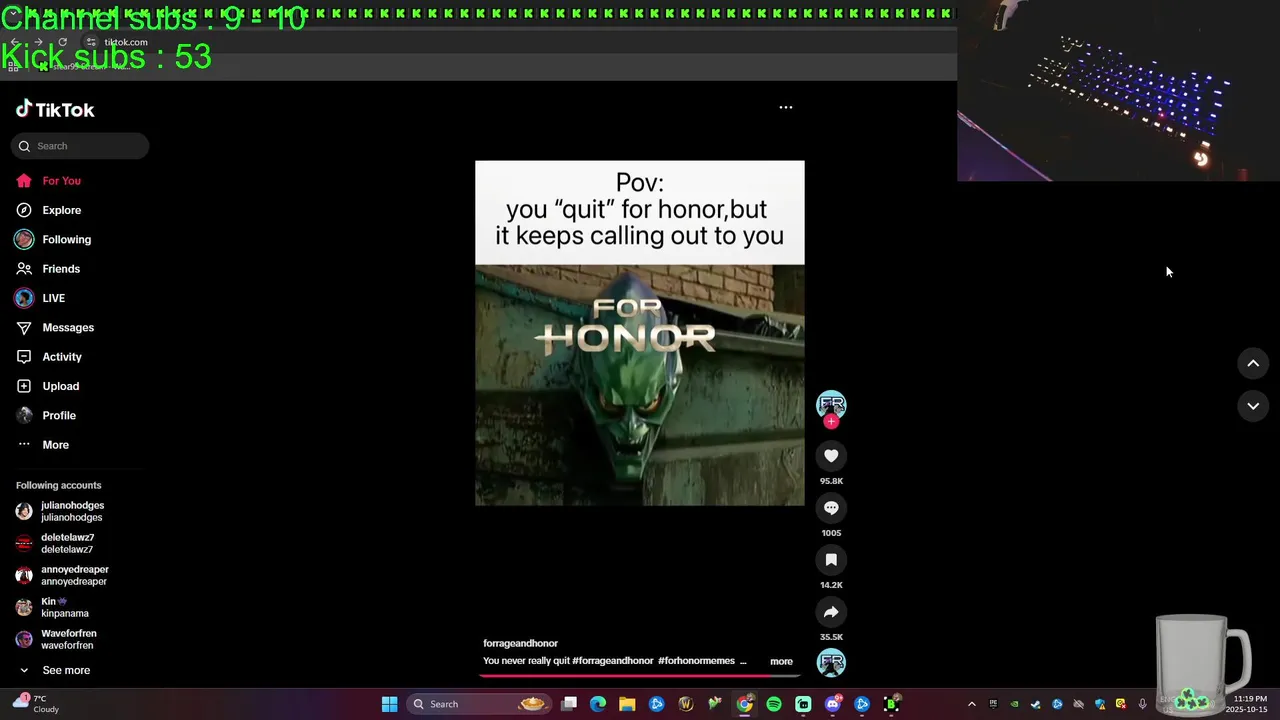The width and height of the screenshot is (1280, 720).
Task: Click the Upload plus-square icon
Action: pyautogui.click(x=24, y=386)
